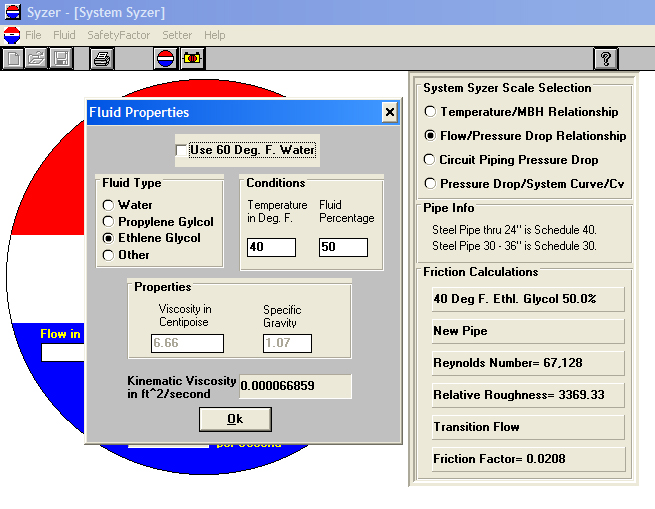Click the Fluid Percentage field
This screenshot has width=655, height=509.
[x=343, y=247]
